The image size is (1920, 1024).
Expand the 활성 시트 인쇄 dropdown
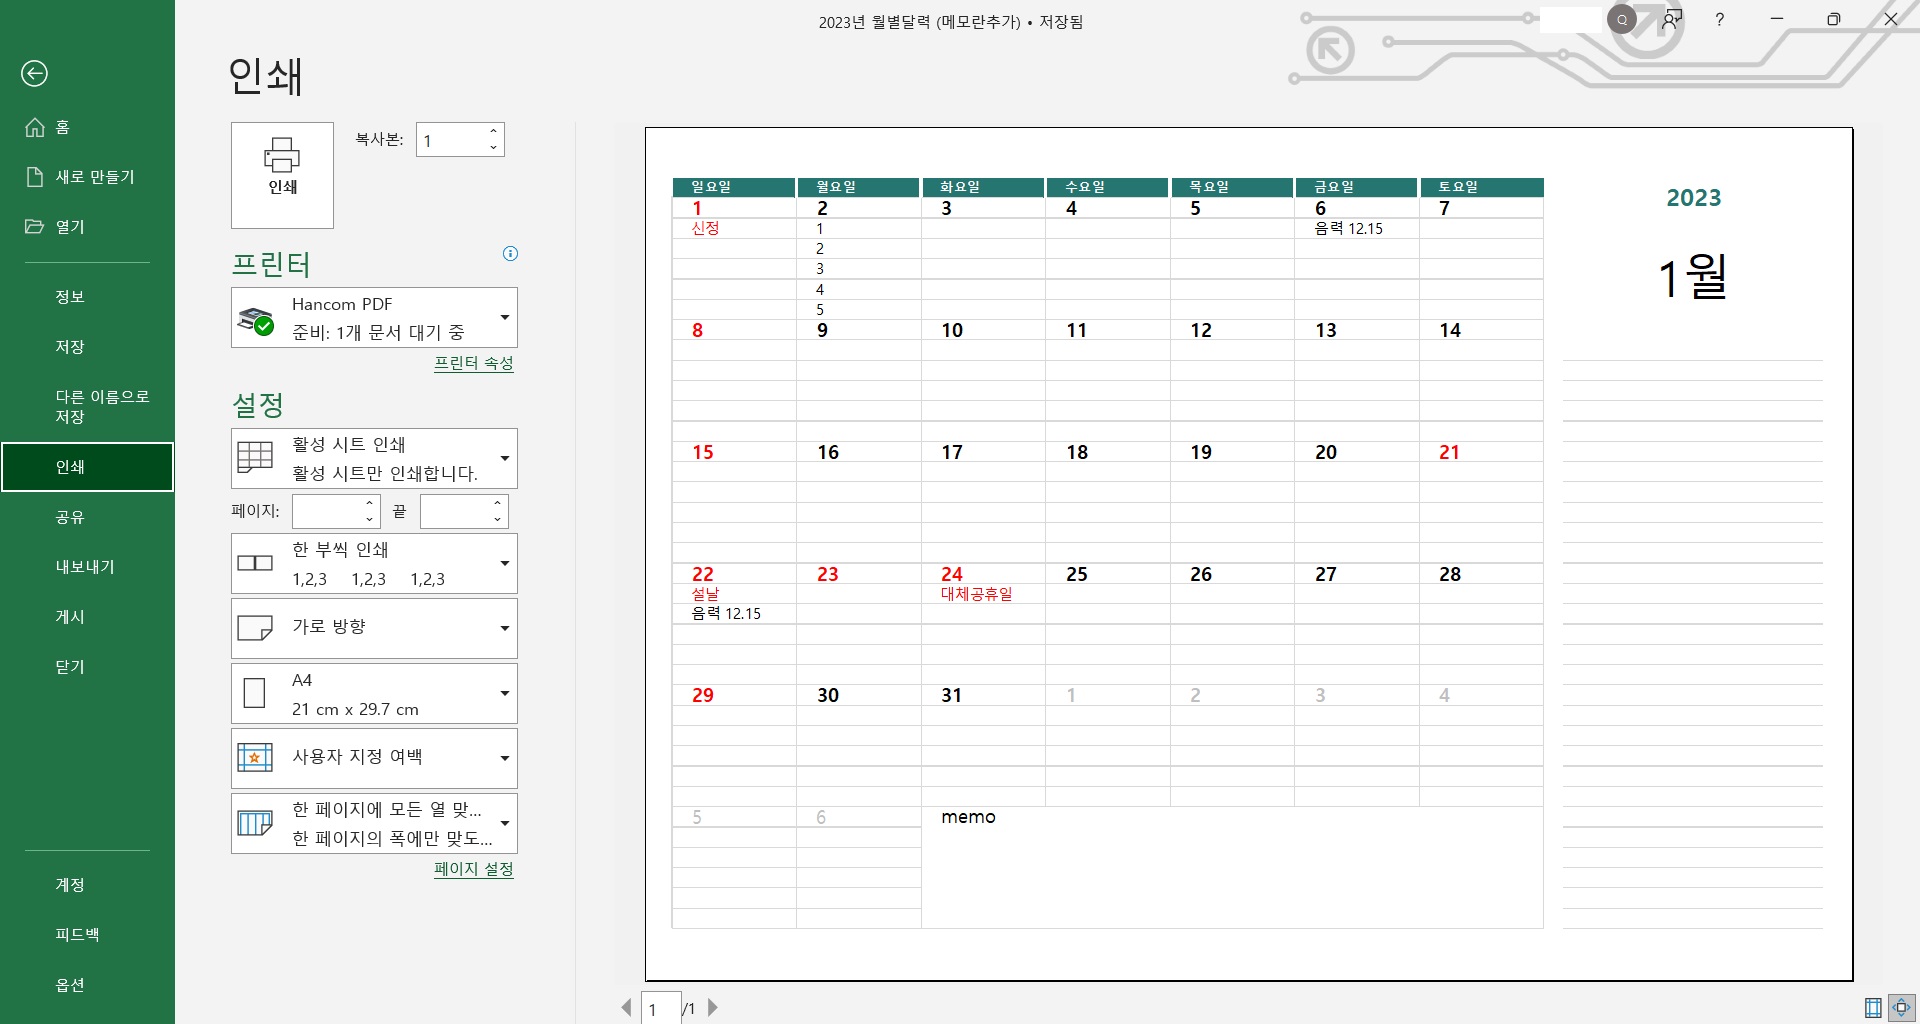(374, 458)
